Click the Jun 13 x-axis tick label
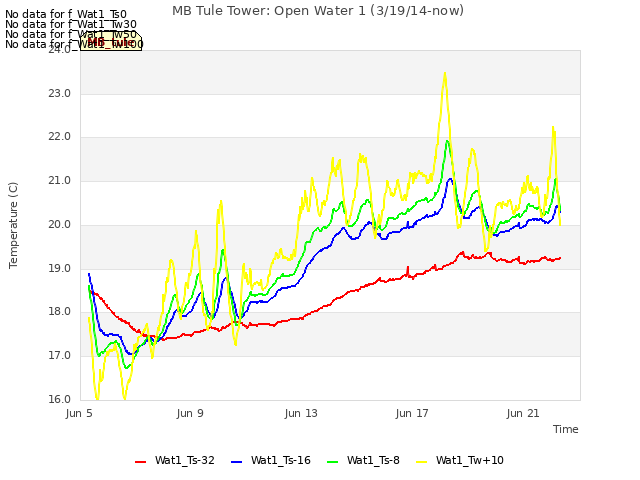 pos(301,413)
